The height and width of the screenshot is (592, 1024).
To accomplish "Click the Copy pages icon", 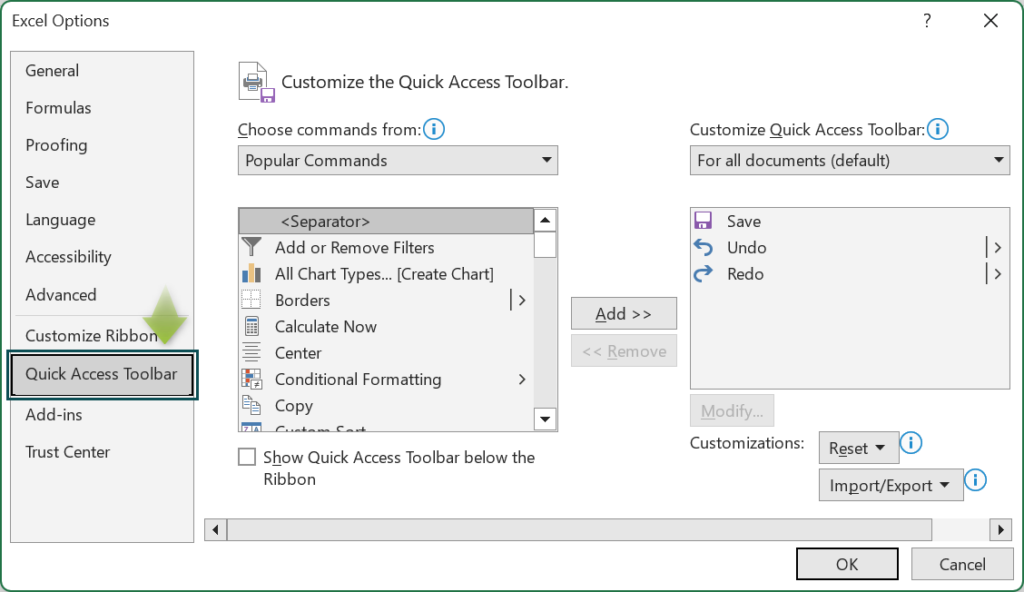I will (251, 405).
